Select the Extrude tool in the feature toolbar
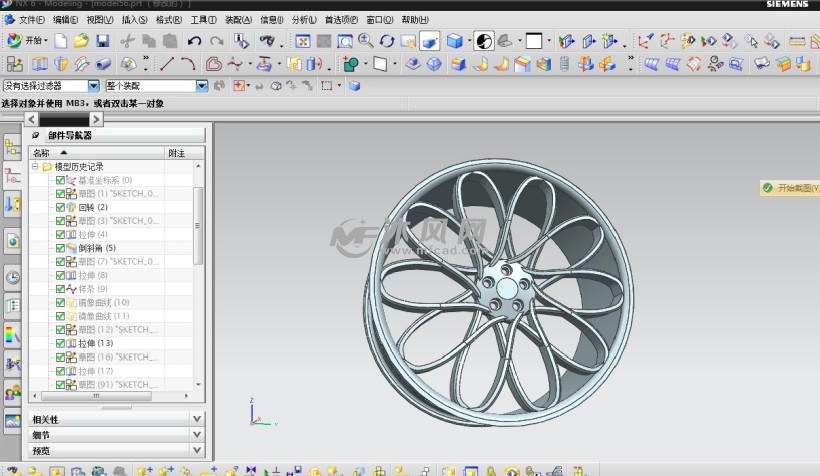820x476 pixels. click(40, 64)
